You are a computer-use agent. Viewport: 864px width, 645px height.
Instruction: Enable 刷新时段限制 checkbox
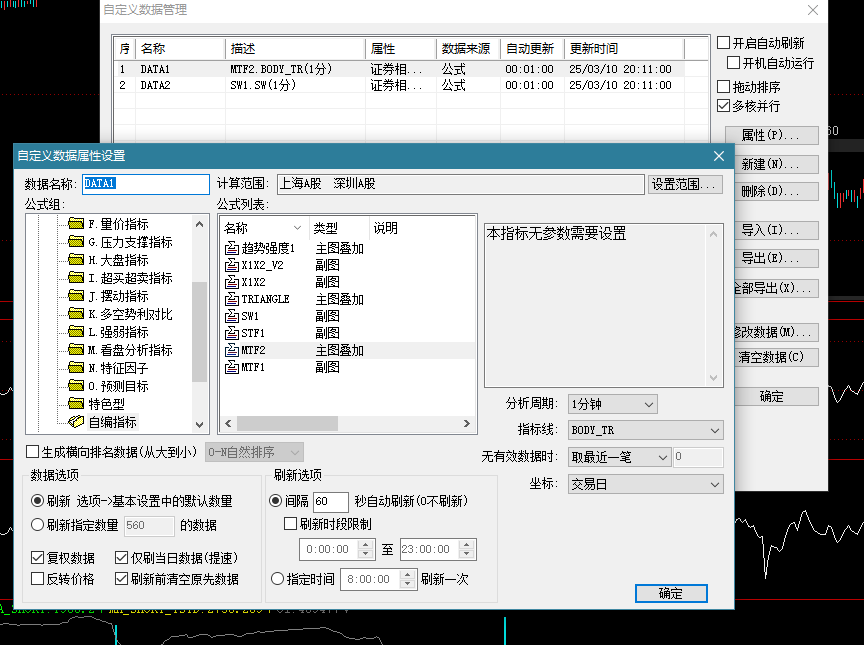tap(290, 524)
